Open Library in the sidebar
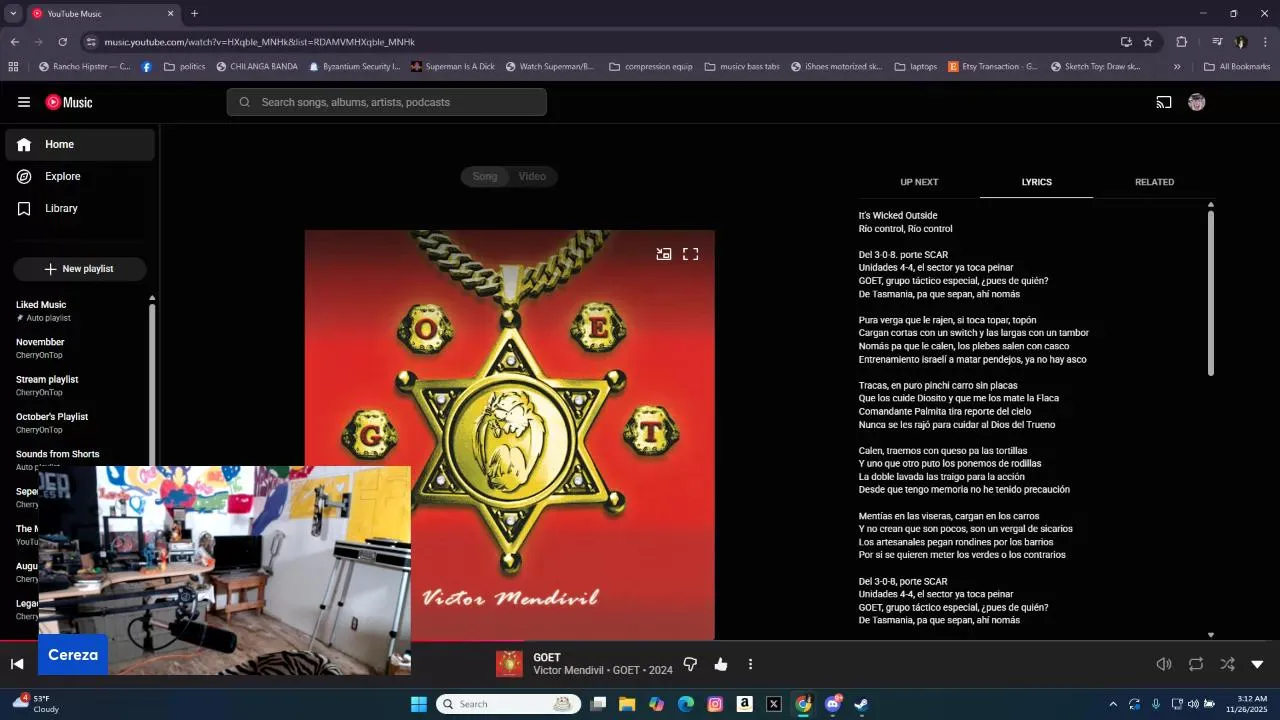This screenshot has width=1280, height=720. pyautogui.click(x=80, y=208)
